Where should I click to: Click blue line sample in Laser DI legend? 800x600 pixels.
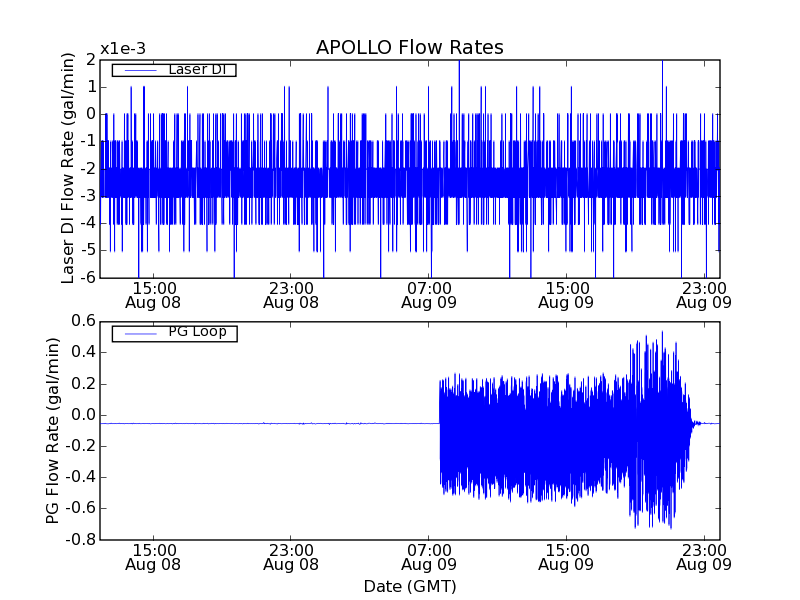139,70
